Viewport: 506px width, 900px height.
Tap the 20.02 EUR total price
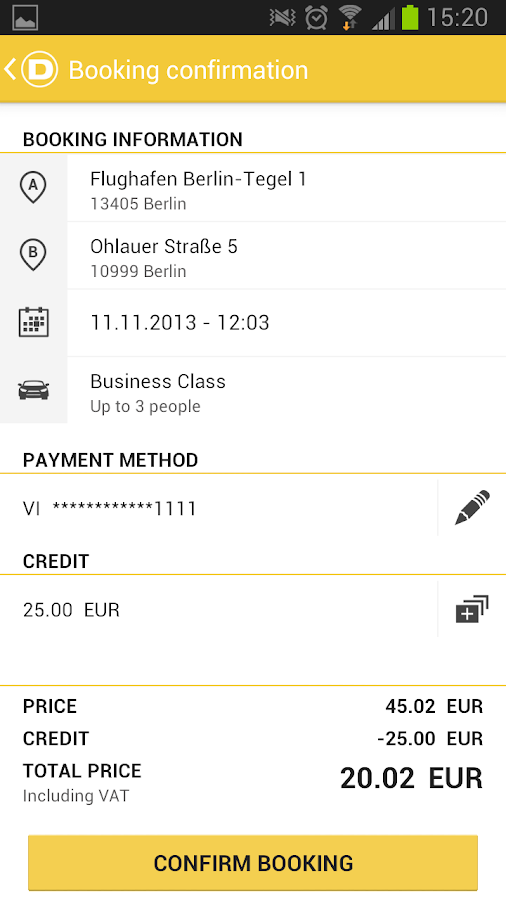pos(411,779)
